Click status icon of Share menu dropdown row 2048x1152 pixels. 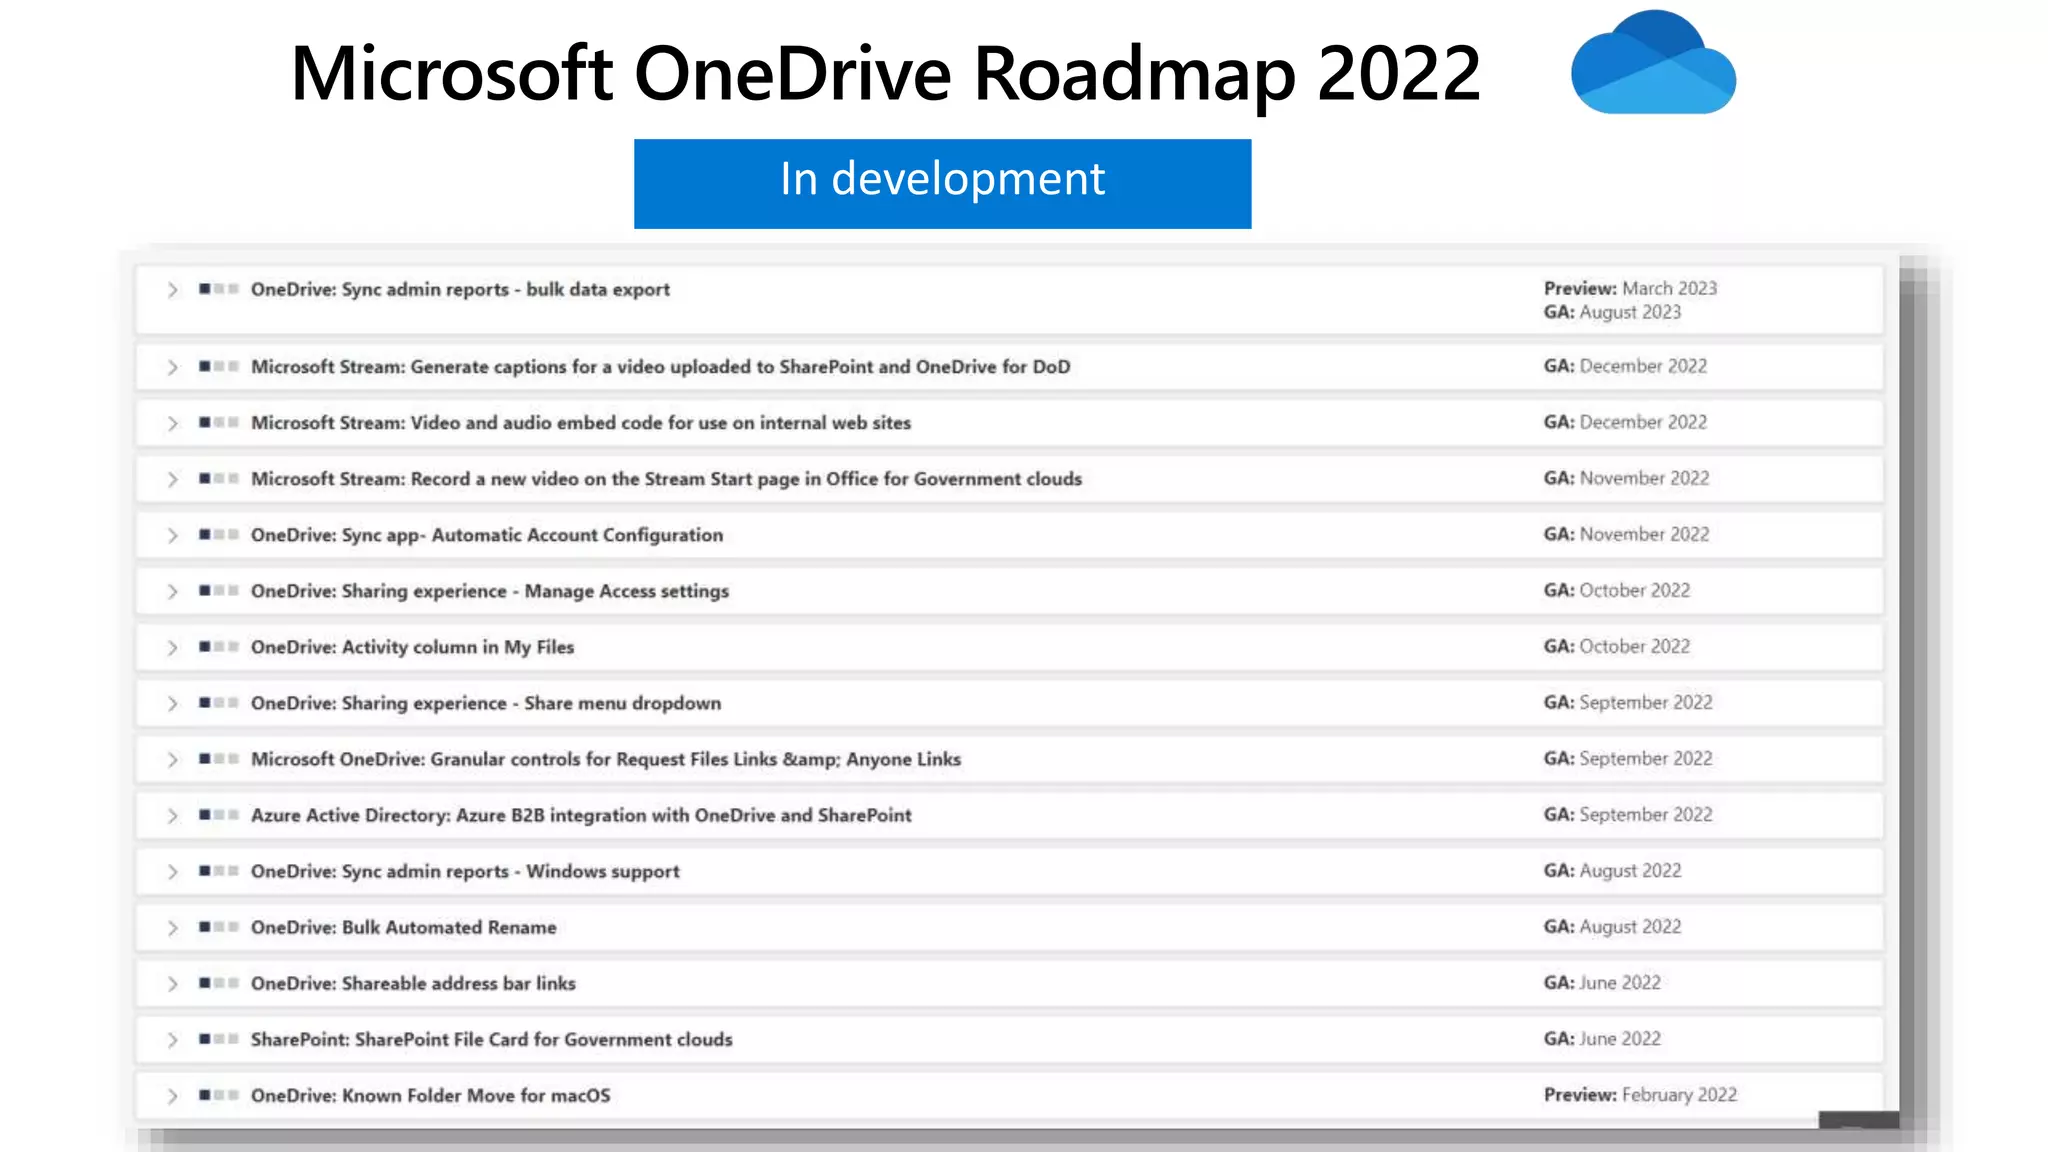pos(218,702)
